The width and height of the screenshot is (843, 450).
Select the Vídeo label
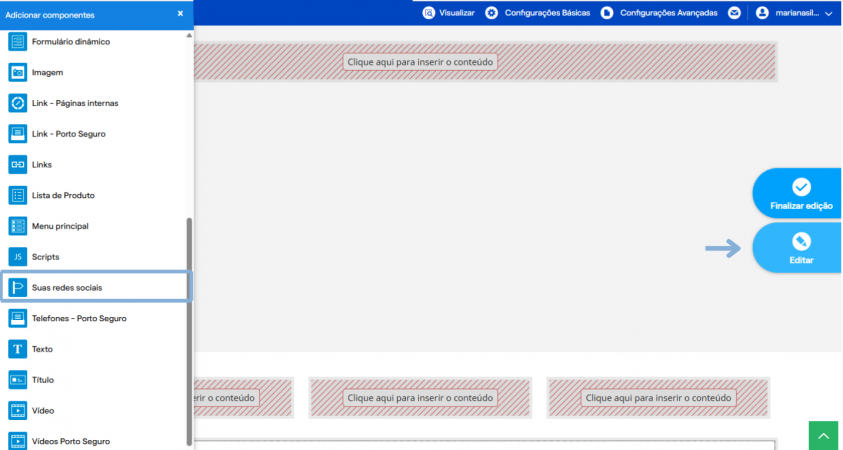point(43,410)
